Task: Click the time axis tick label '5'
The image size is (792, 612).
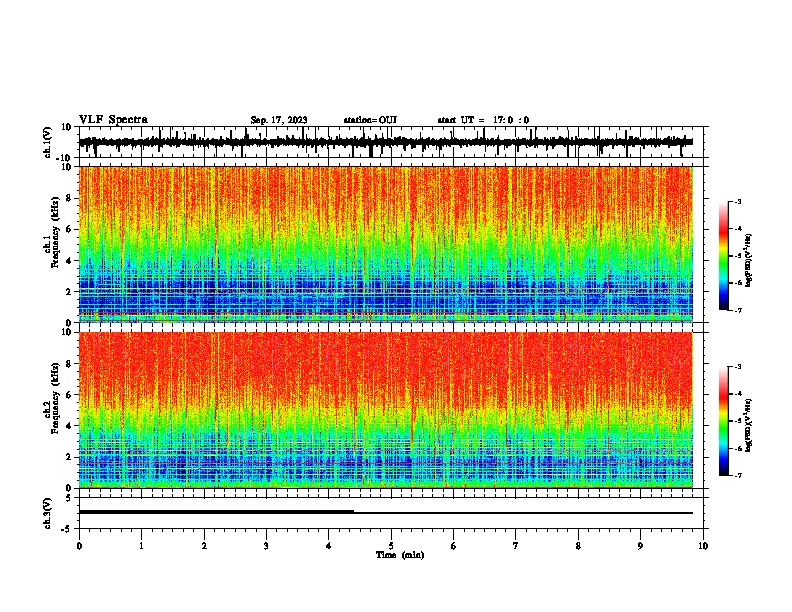Action: pos(391,546)
